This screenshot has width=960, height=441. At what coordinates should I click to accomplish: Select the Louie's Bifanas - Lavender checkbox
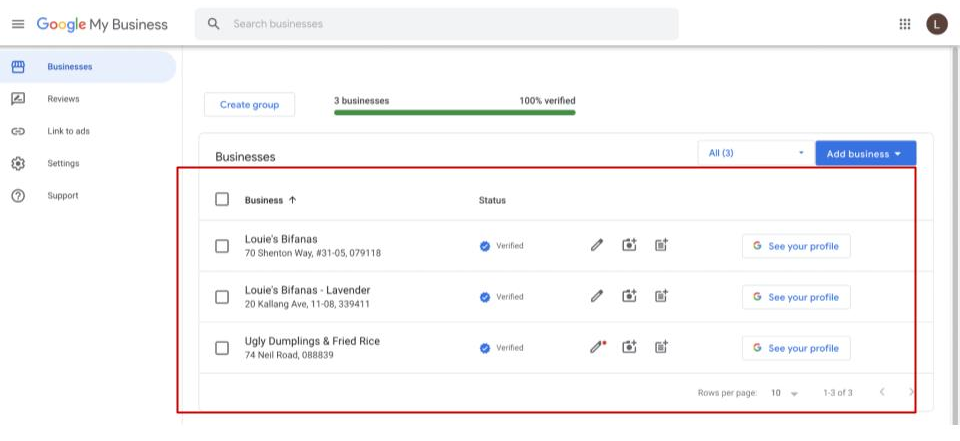click(222, 297)
